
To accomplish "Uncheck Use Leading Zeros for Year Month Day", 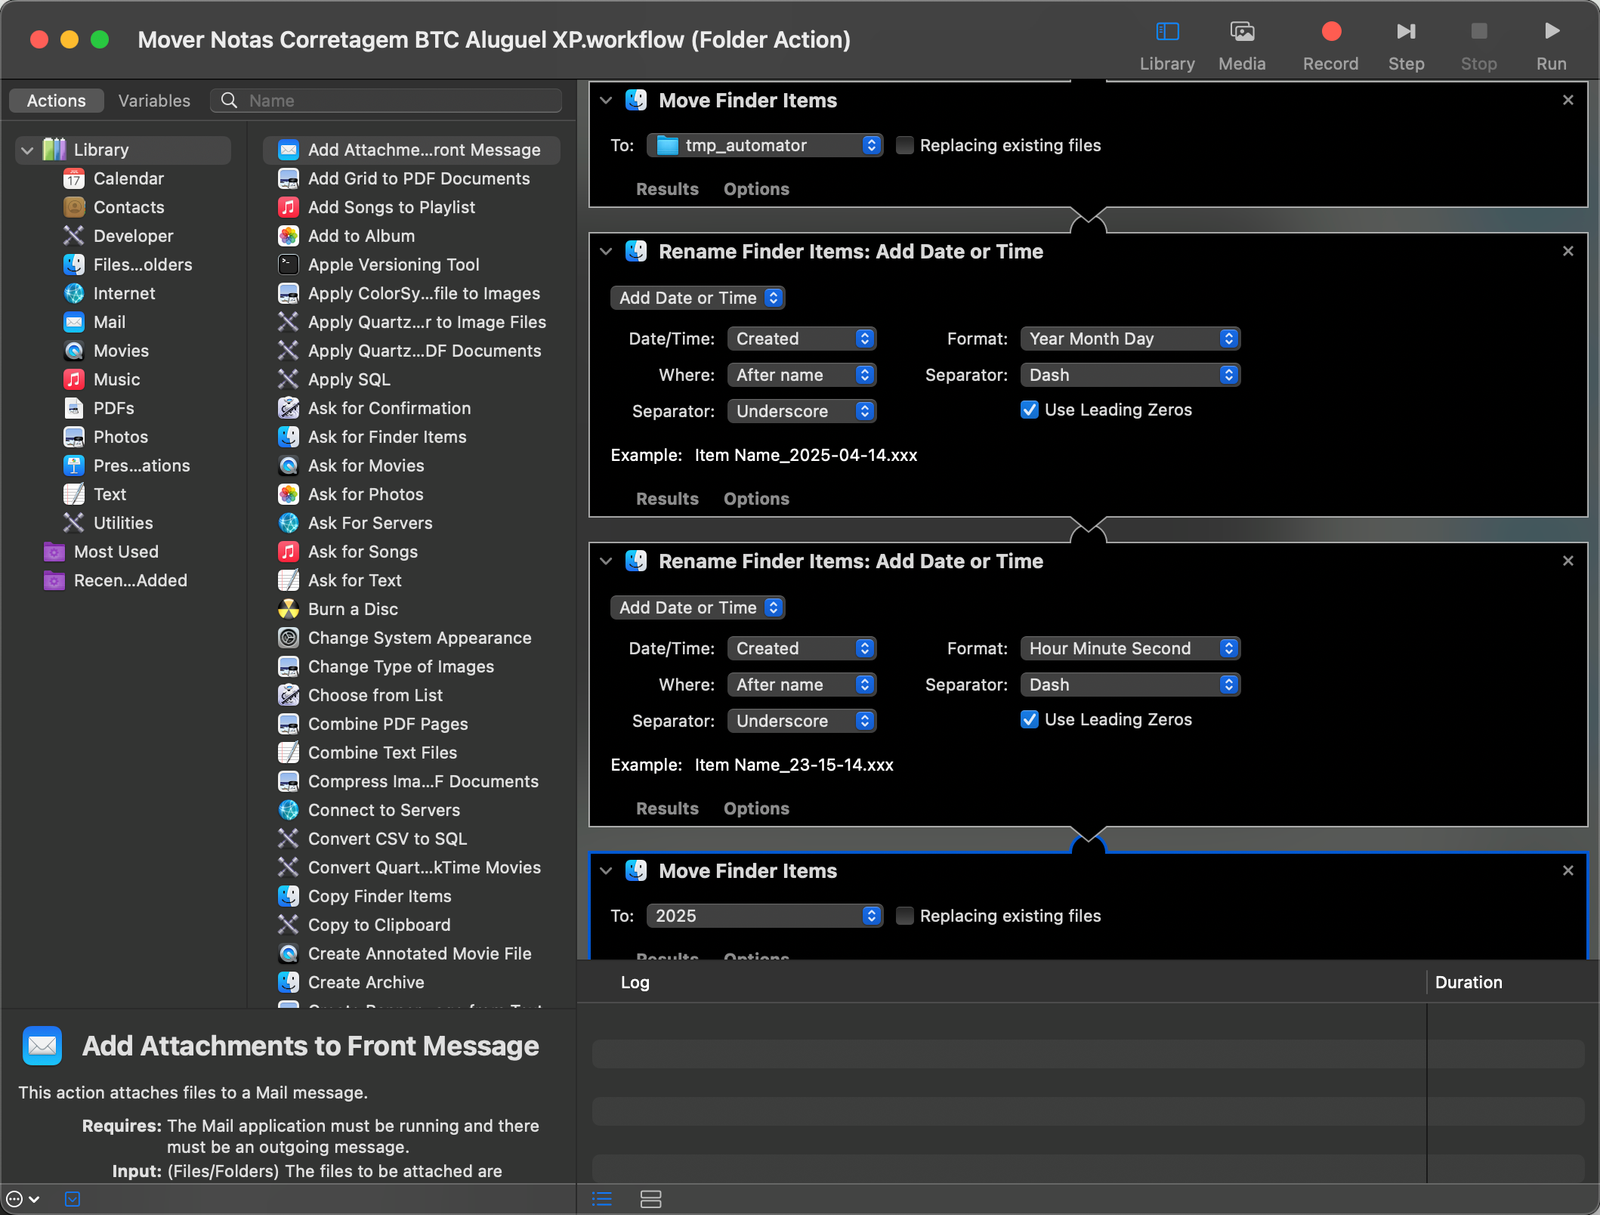I will click(x=1029, y=409).
